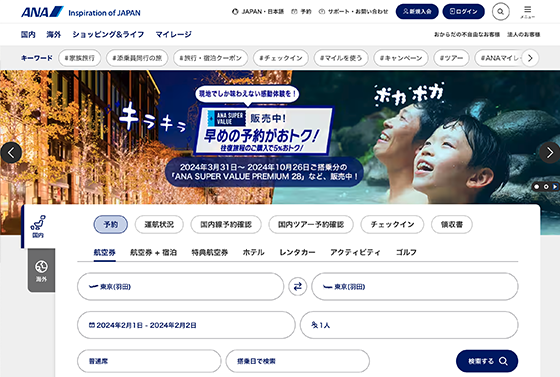Open the 国内 navigation menu

(28, 34)
